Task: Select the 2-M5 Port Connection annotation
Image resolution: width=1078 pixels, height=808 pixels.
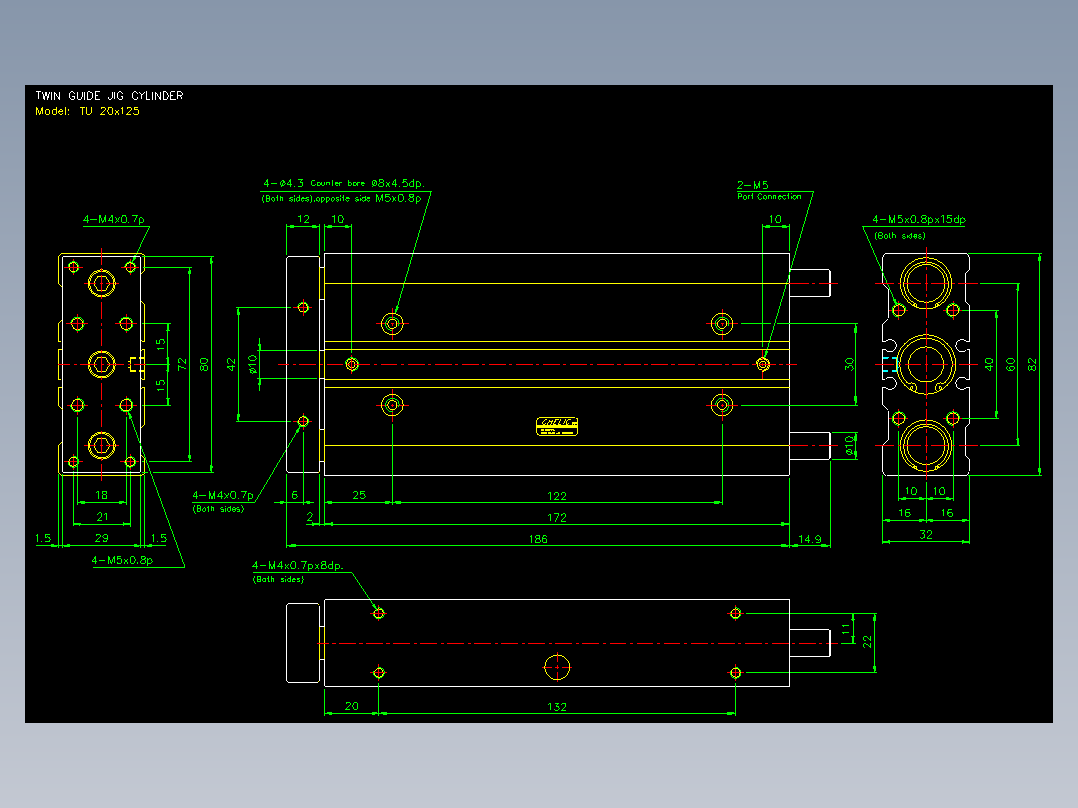Action: point(769,190)
